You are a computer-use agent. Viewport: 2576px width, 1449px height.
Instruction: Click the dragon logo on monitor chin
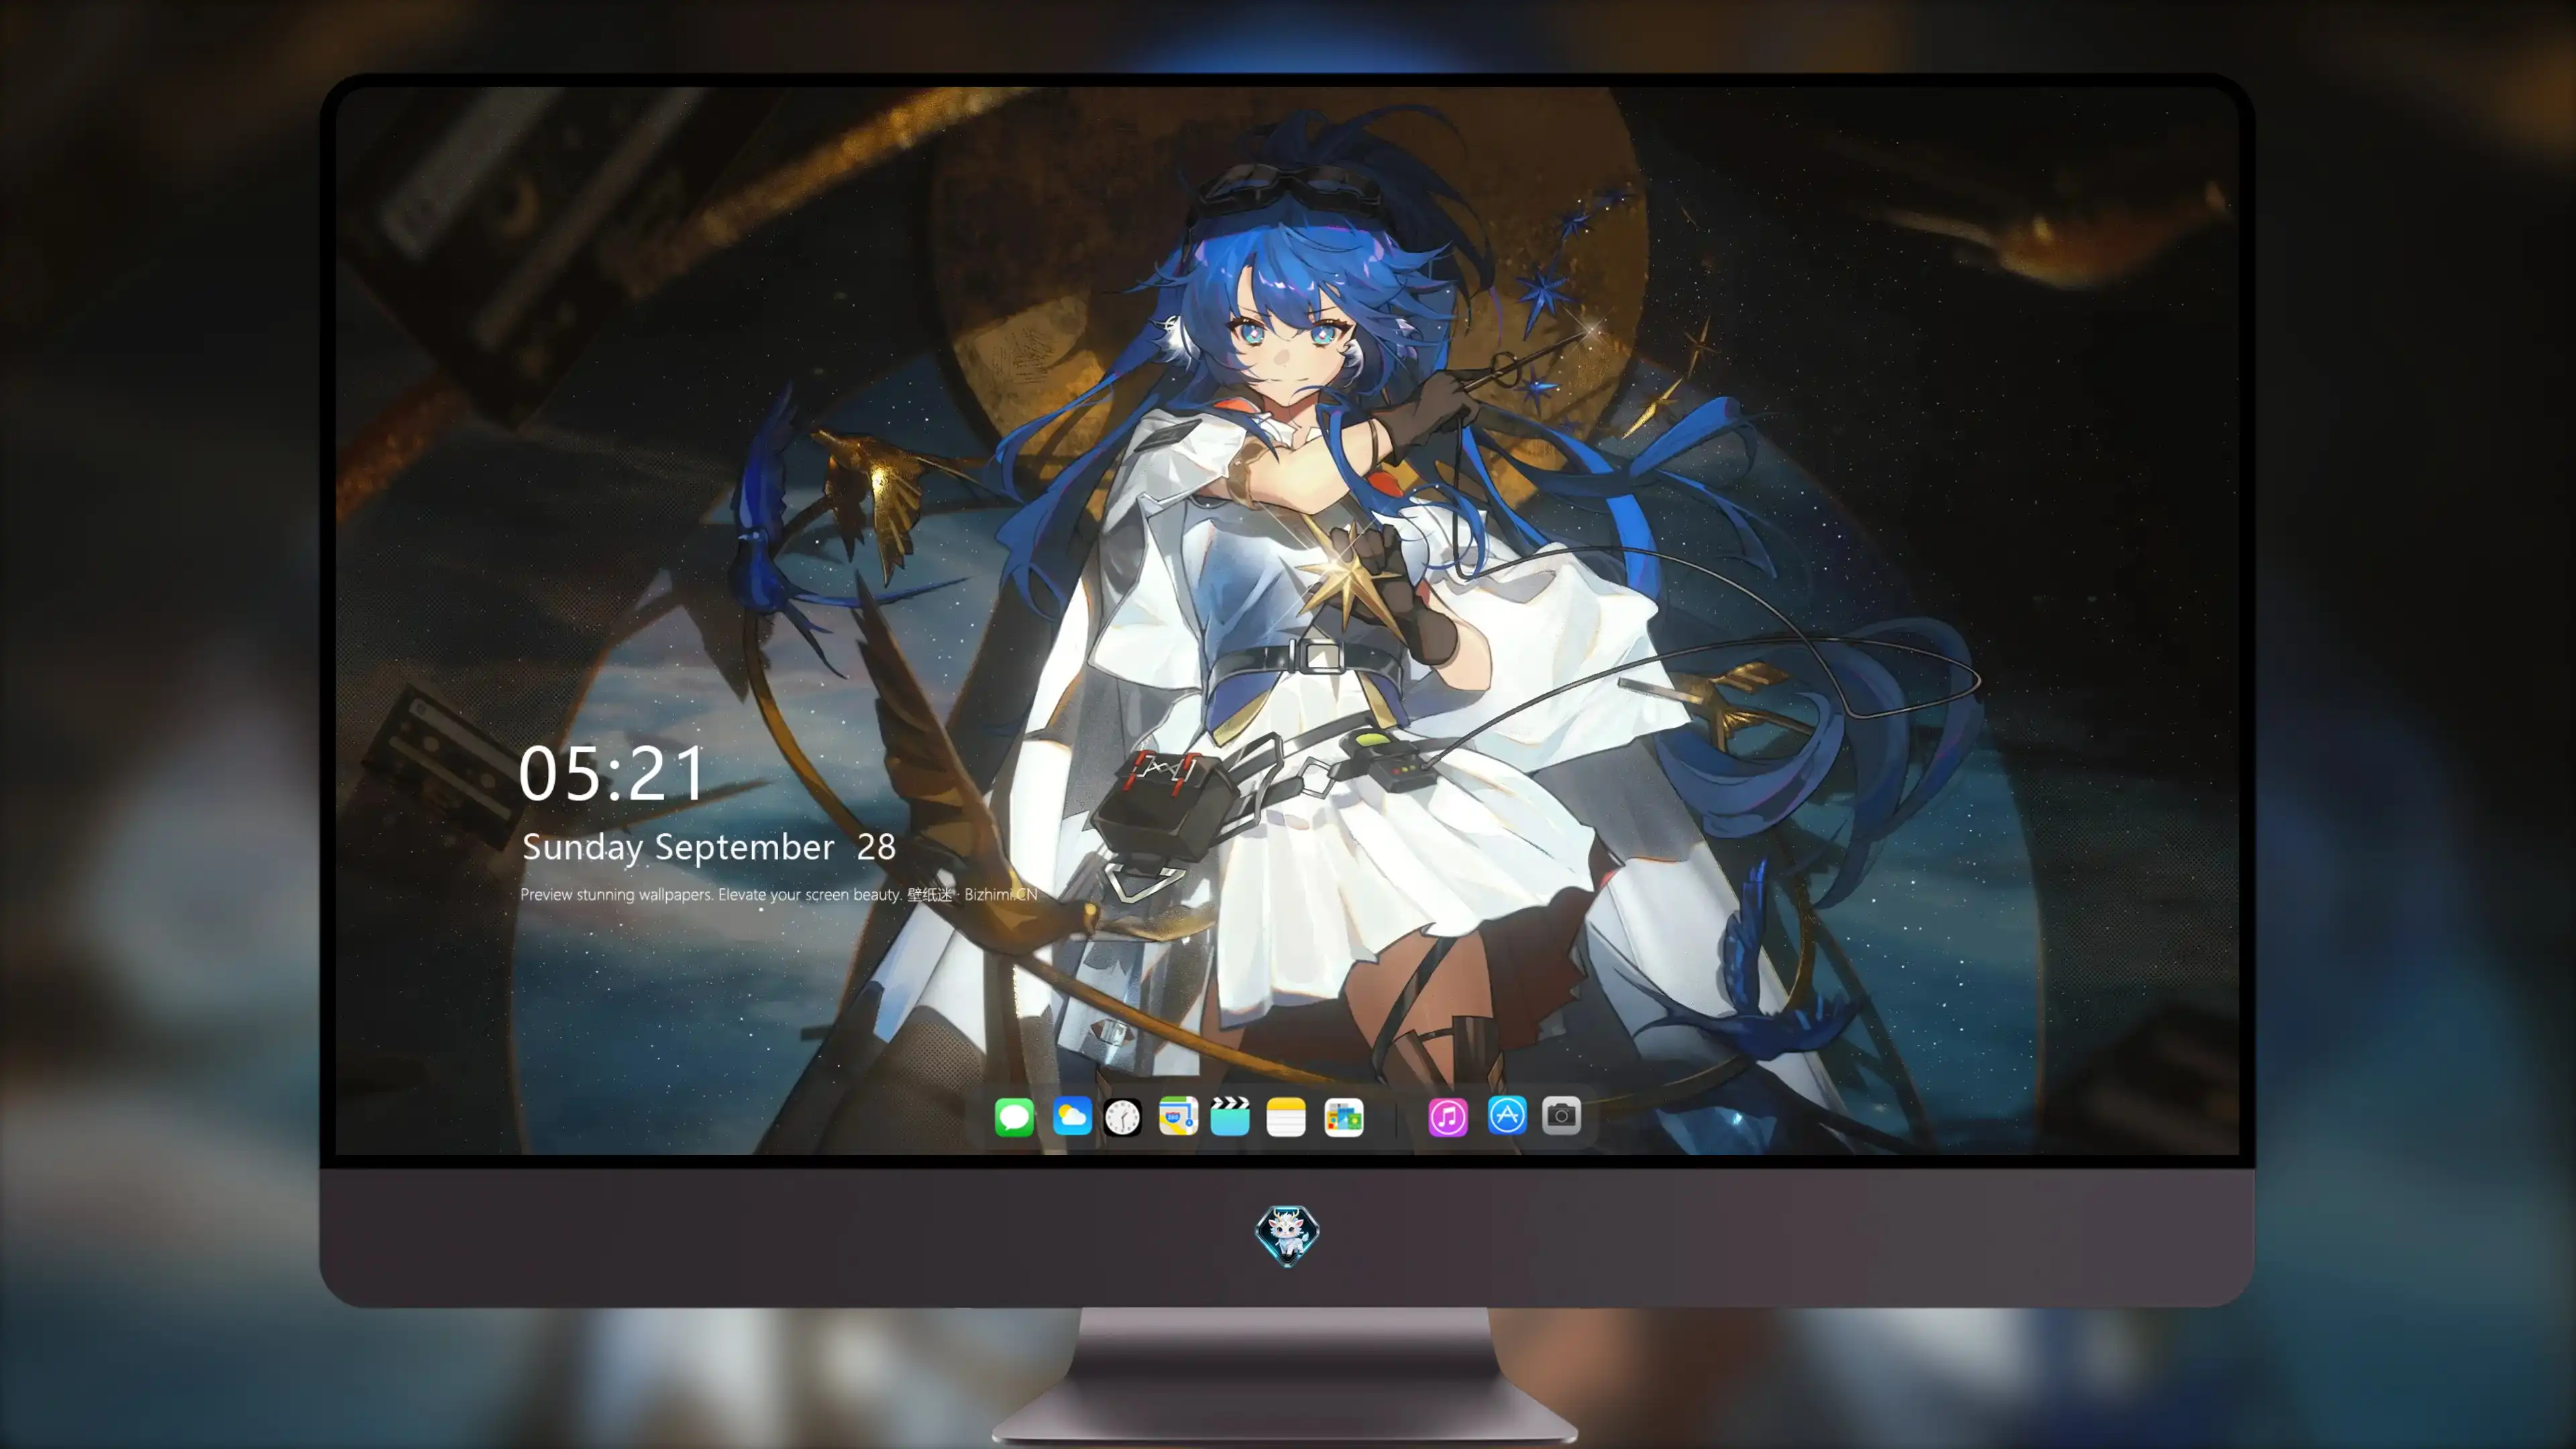tap(1287, 1235)
